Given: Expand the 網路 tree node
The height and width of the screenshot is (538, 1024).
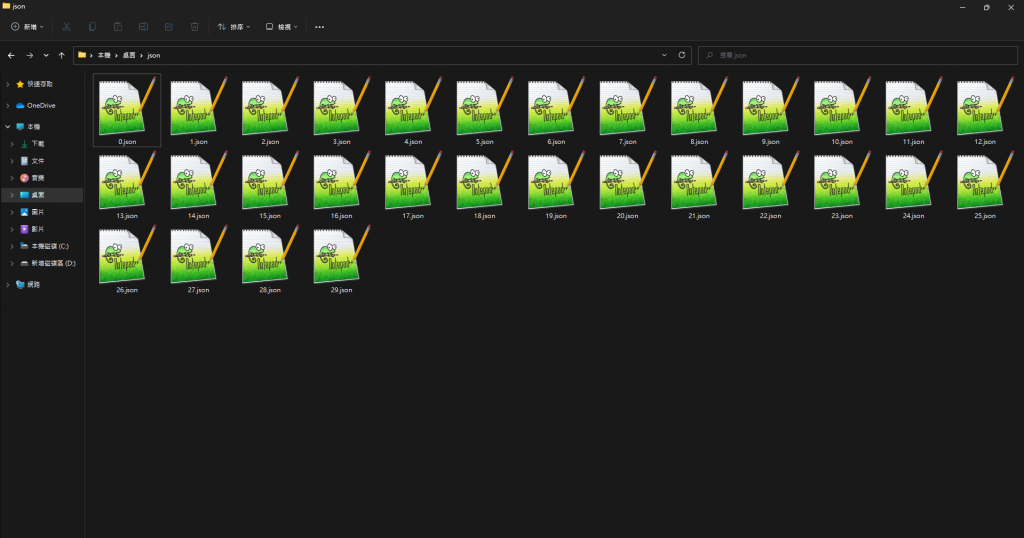Looking at the screenshot, I should pos(8,285).
